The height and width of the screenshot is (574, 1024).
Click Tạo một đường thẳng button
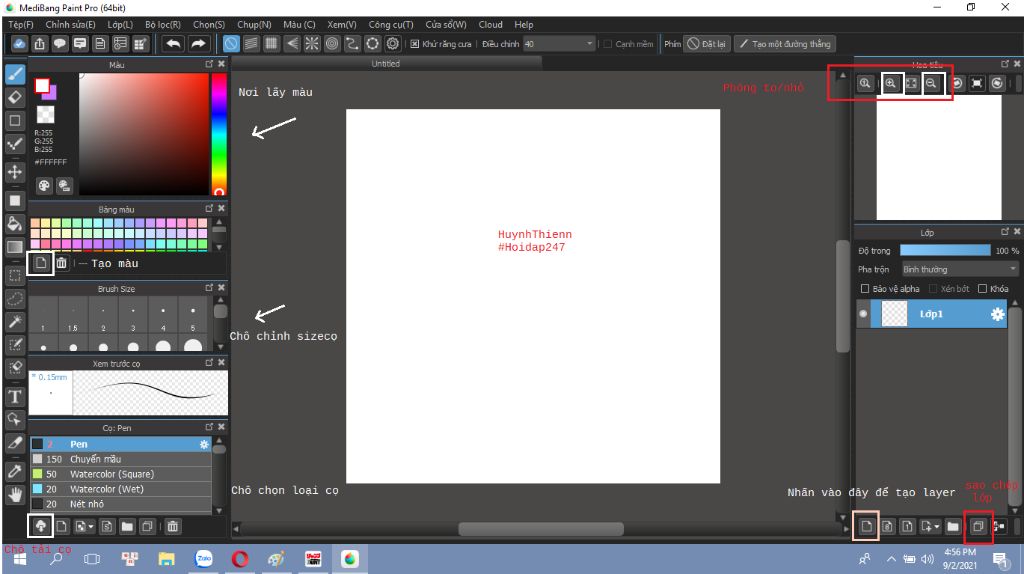click(784, 44)
